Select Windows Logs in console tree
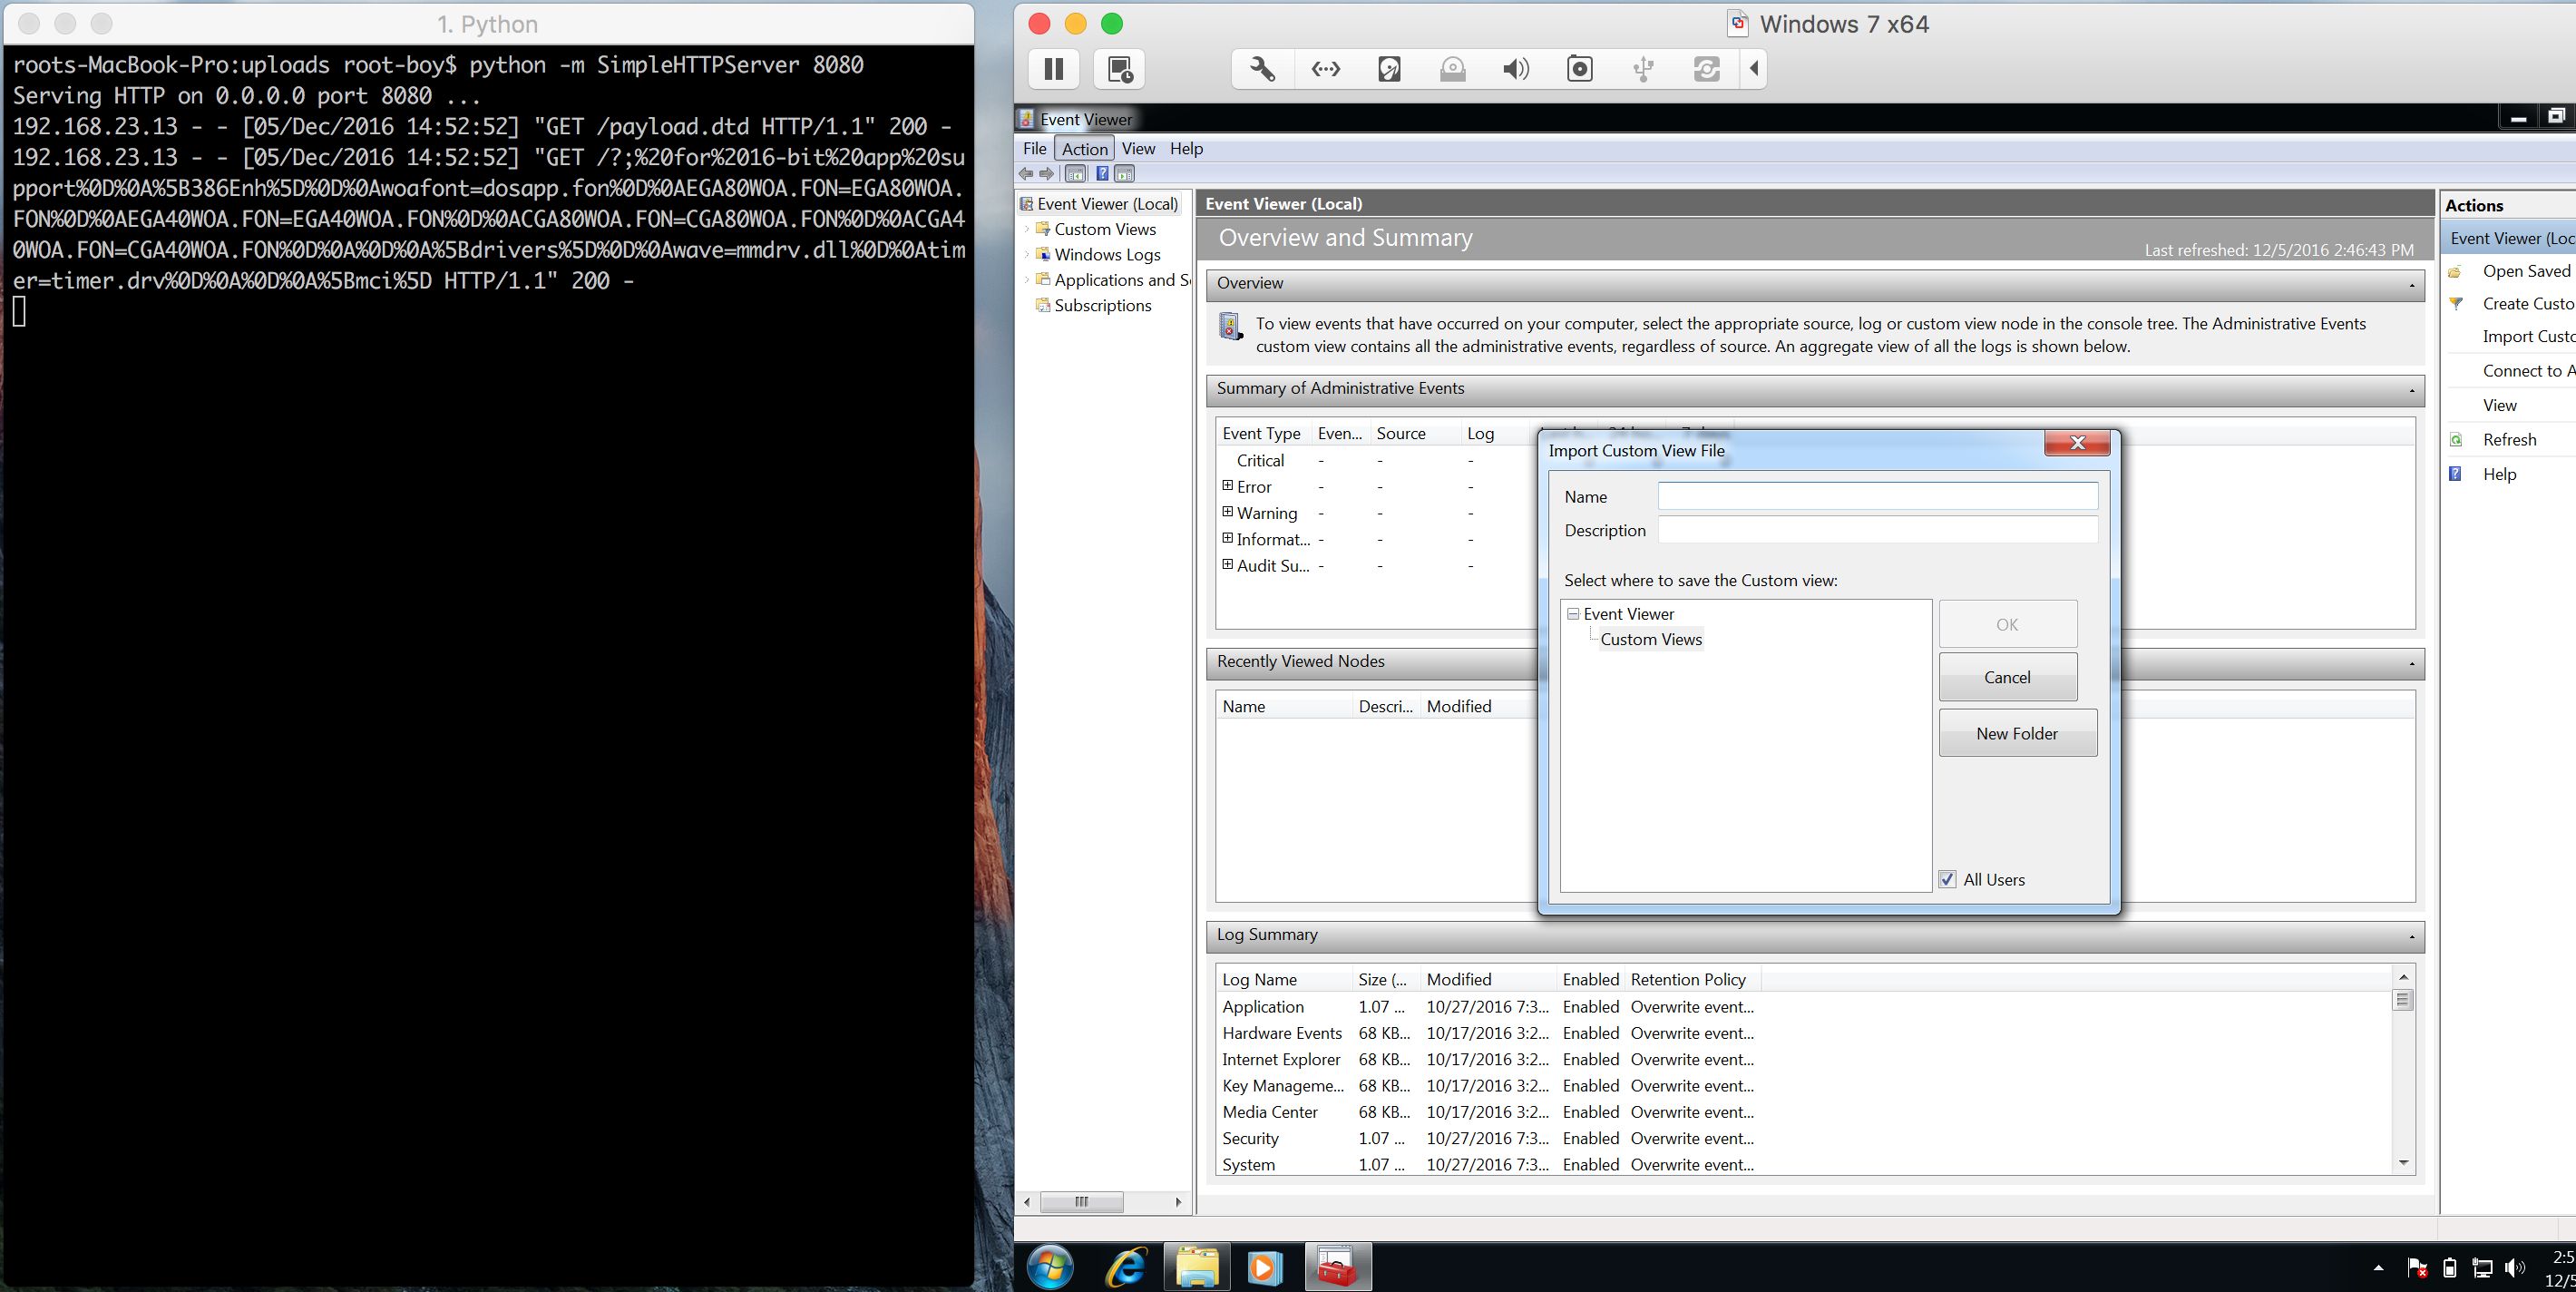2576x1292 pixels. tap(1107, 254)
